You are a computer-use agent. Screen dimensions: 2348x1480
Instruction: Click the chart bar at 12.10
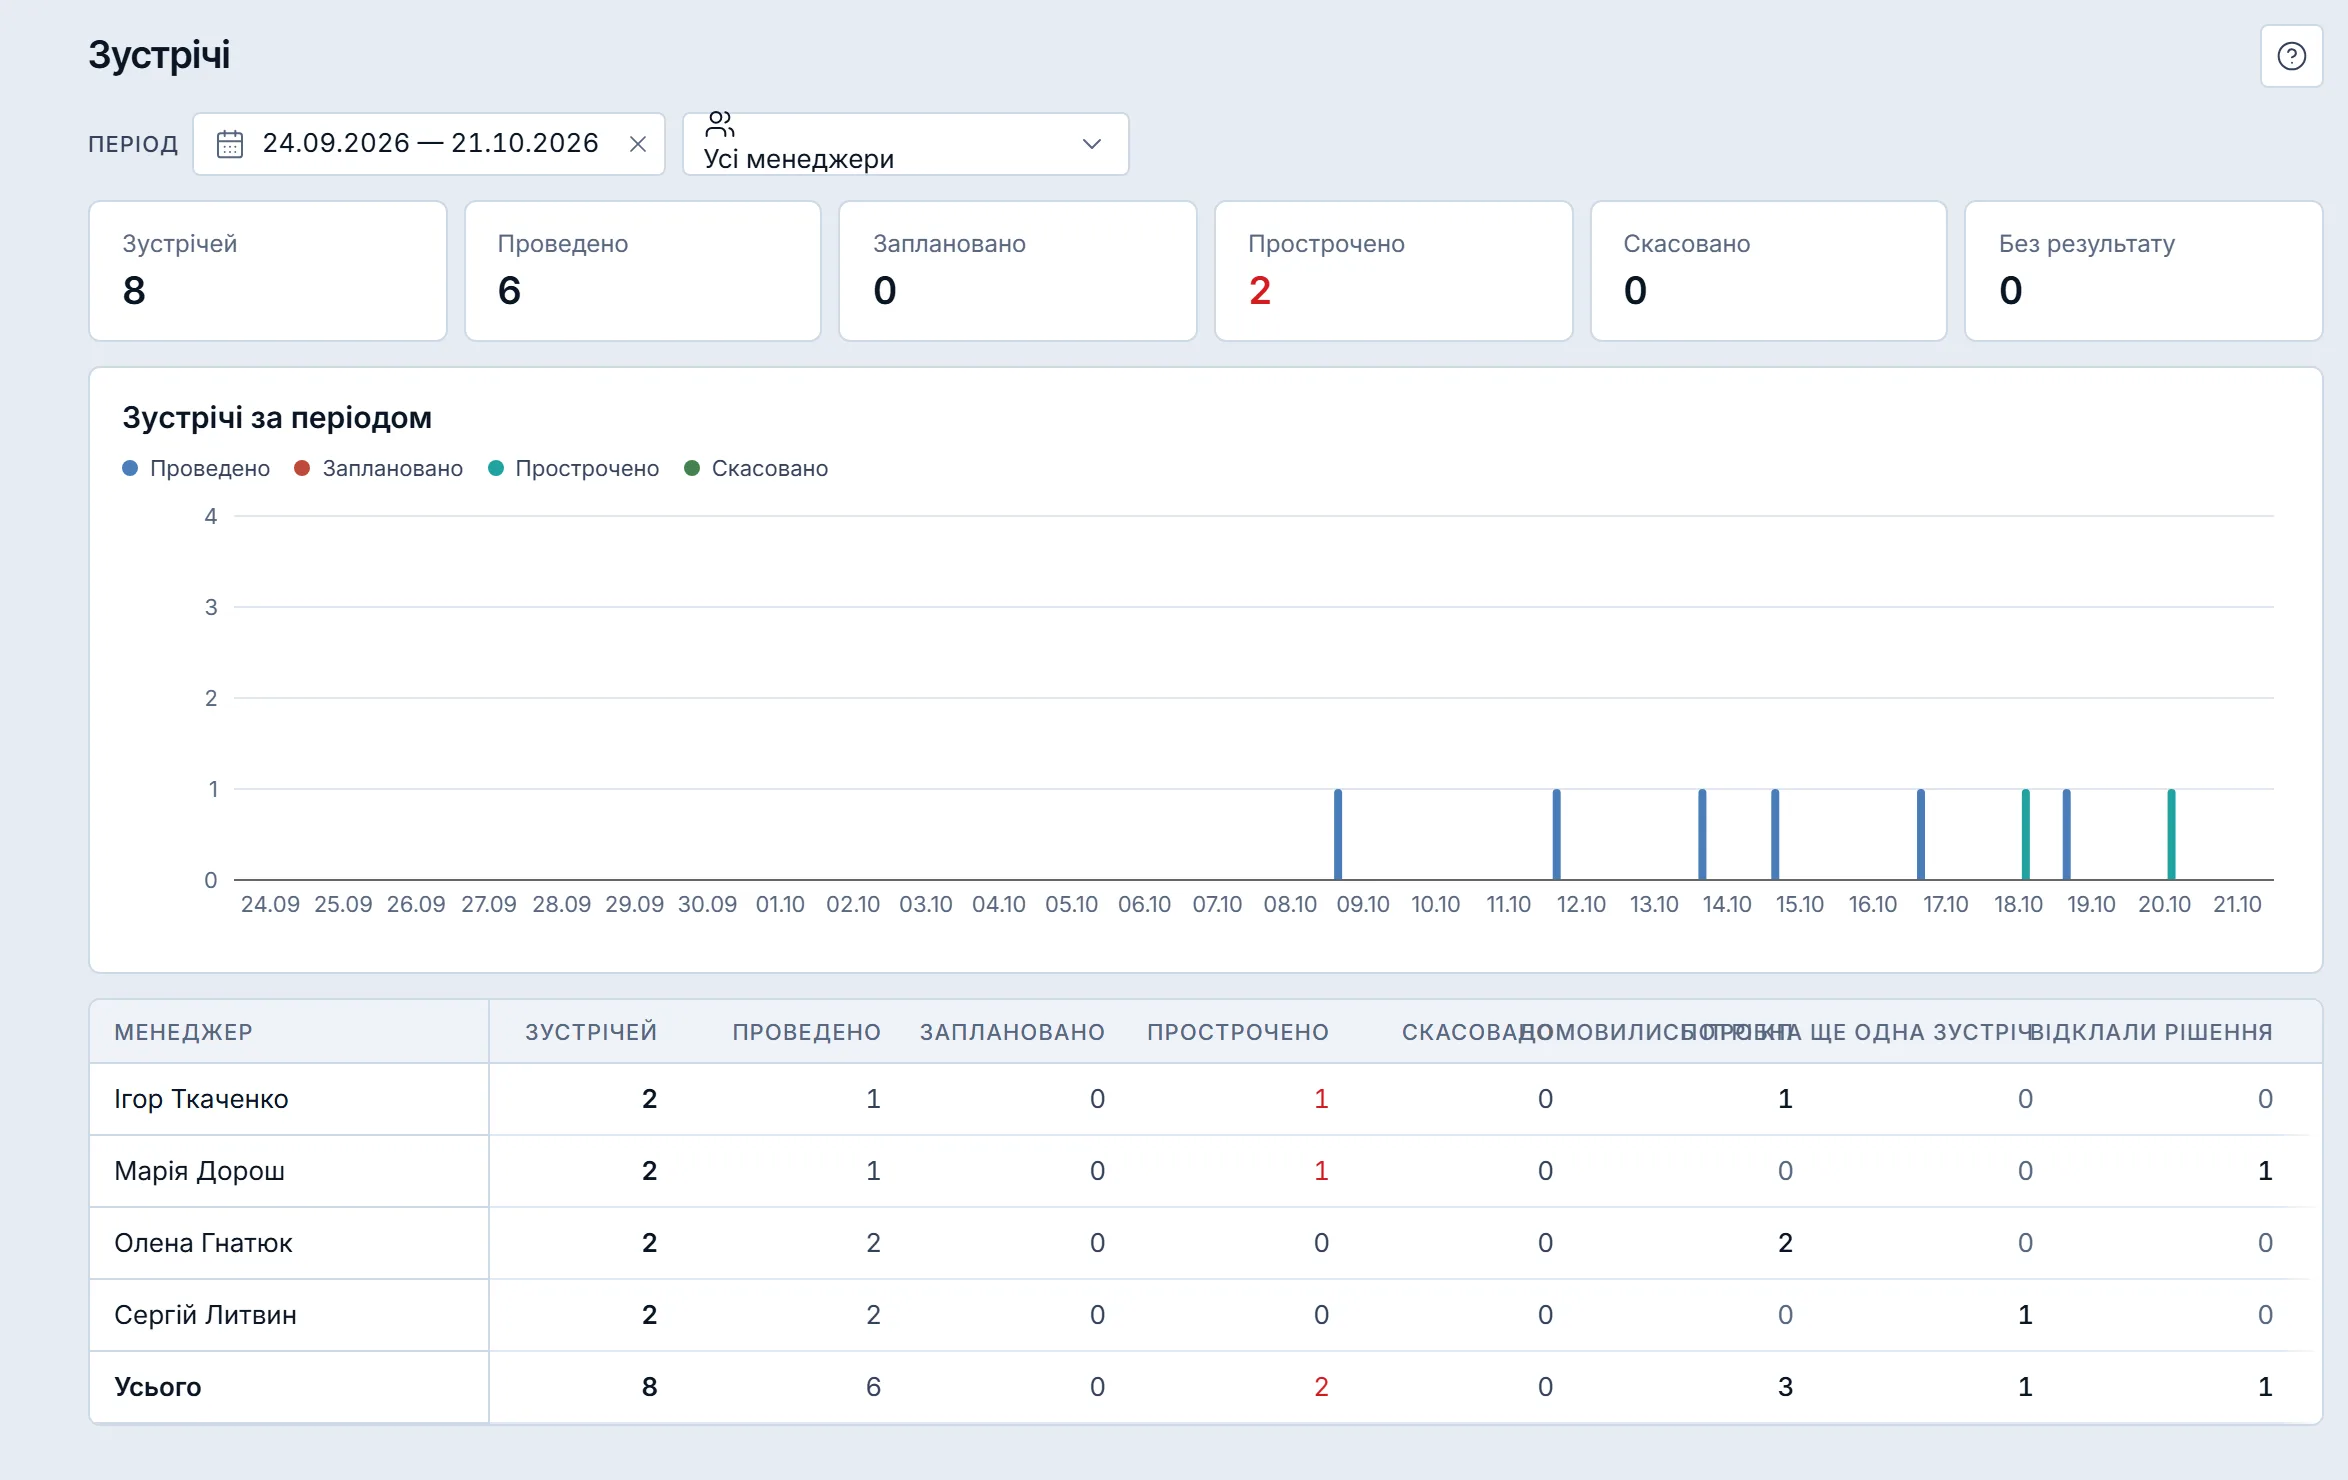[x=1556, y=834]
